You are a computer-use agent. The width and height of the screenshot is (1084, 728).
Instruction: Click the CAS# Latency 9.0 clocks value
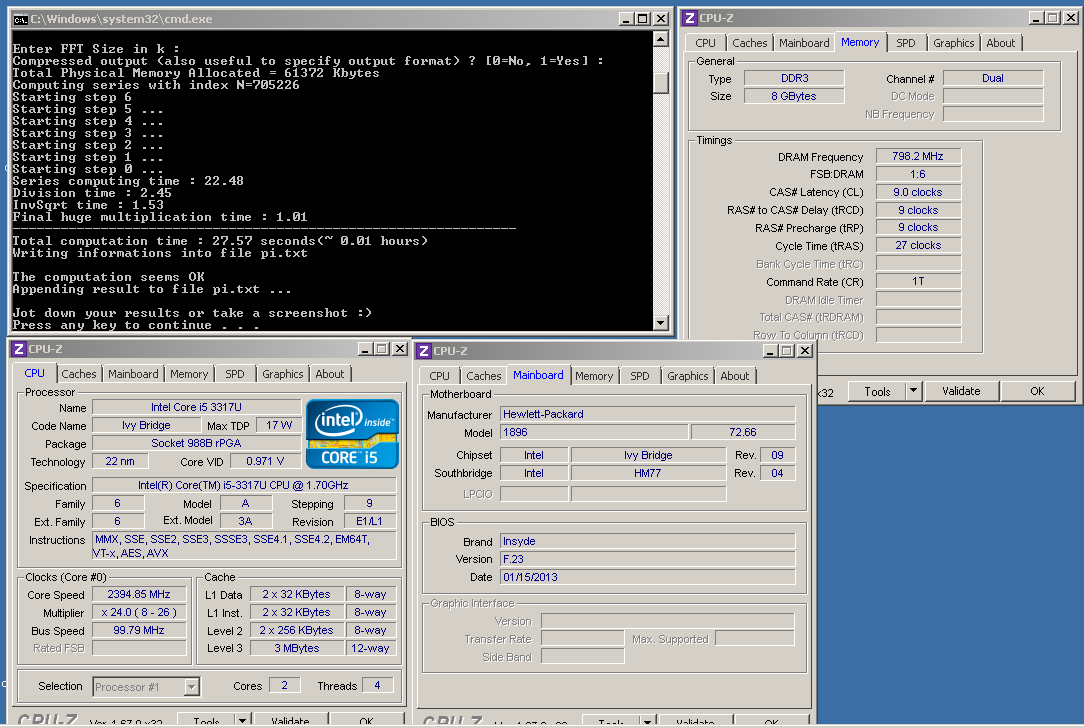tap(918, 192)
